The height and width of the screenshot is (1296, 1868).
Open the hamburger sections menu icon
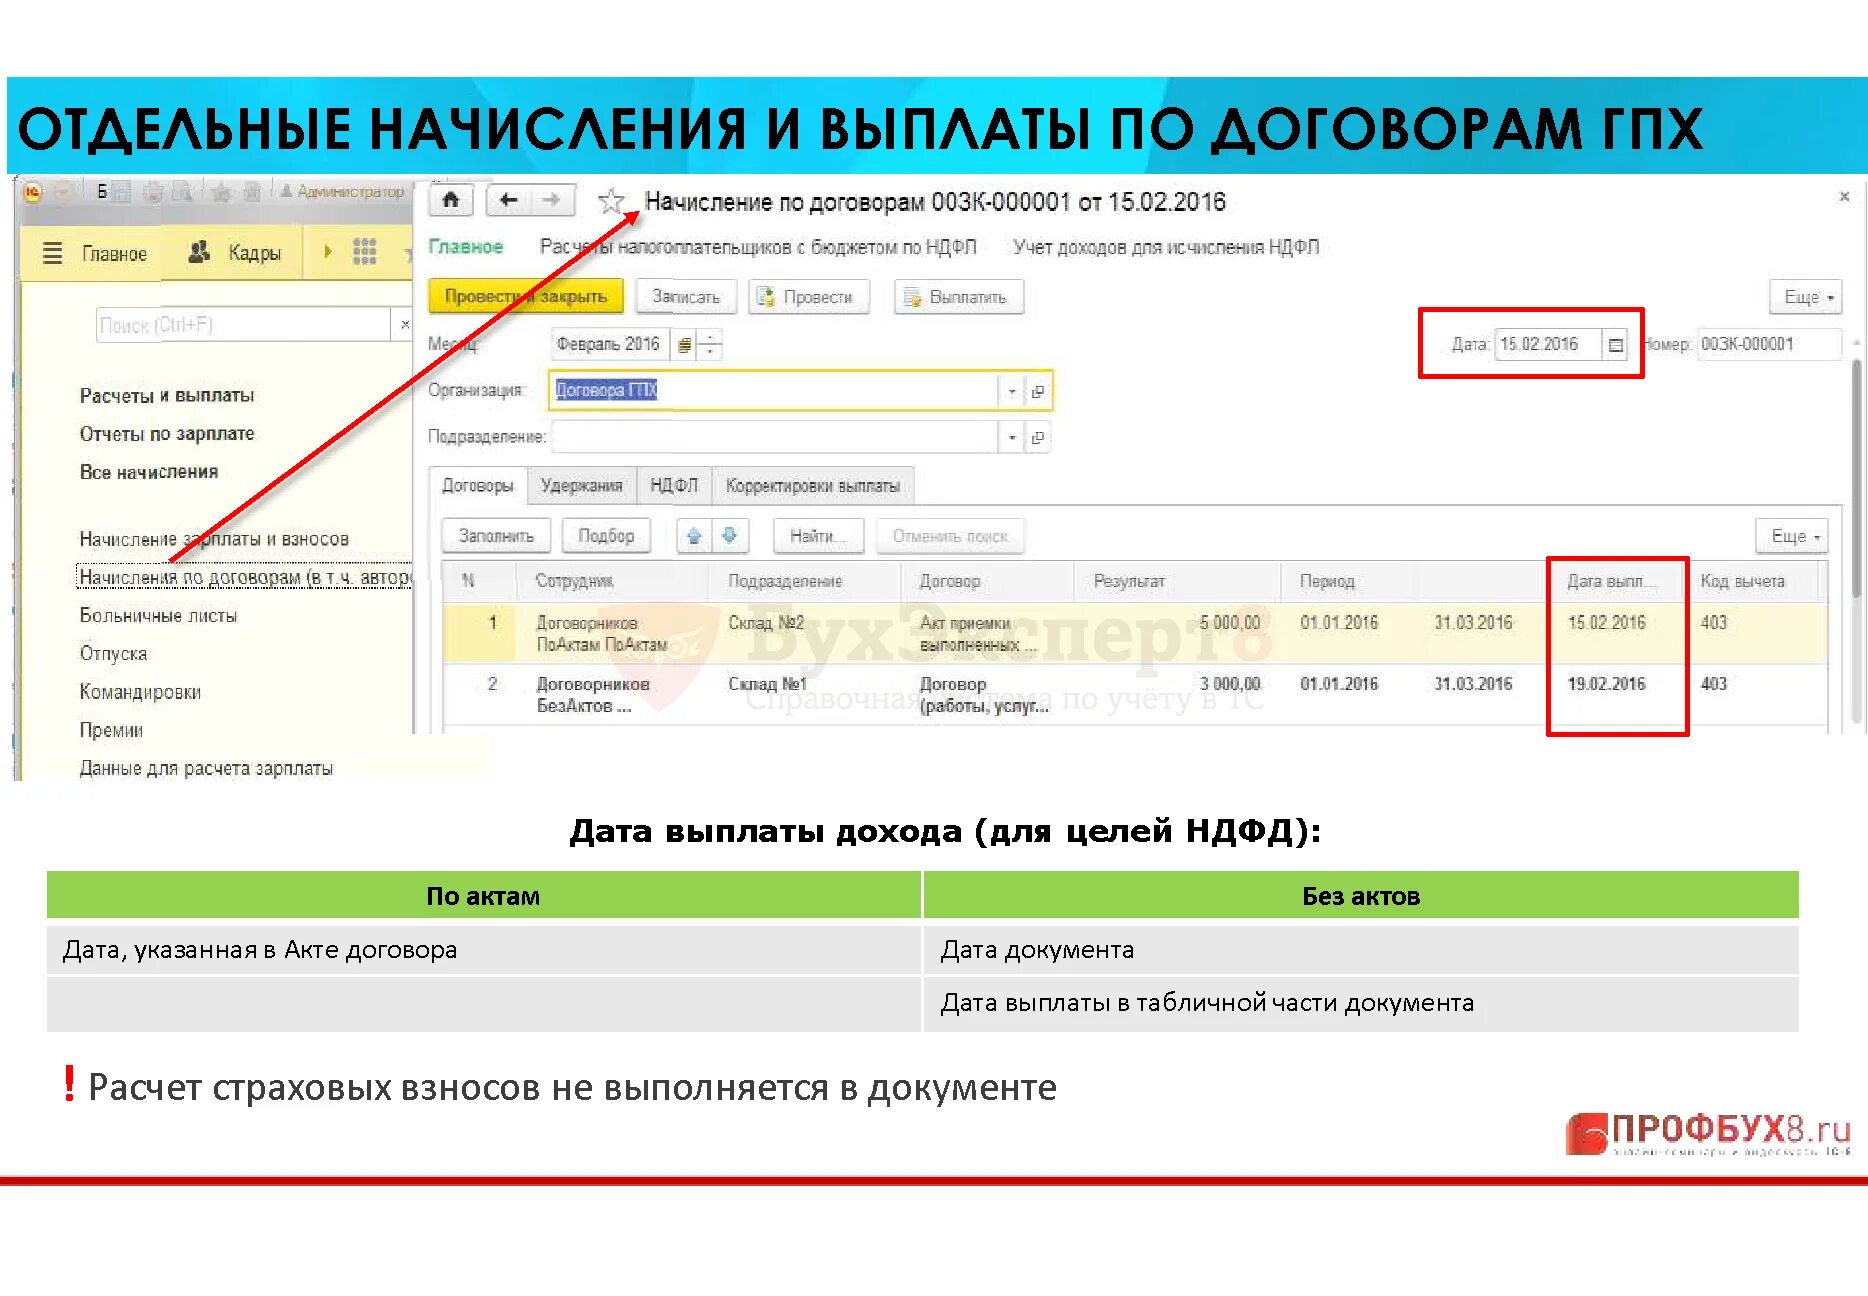53,253
